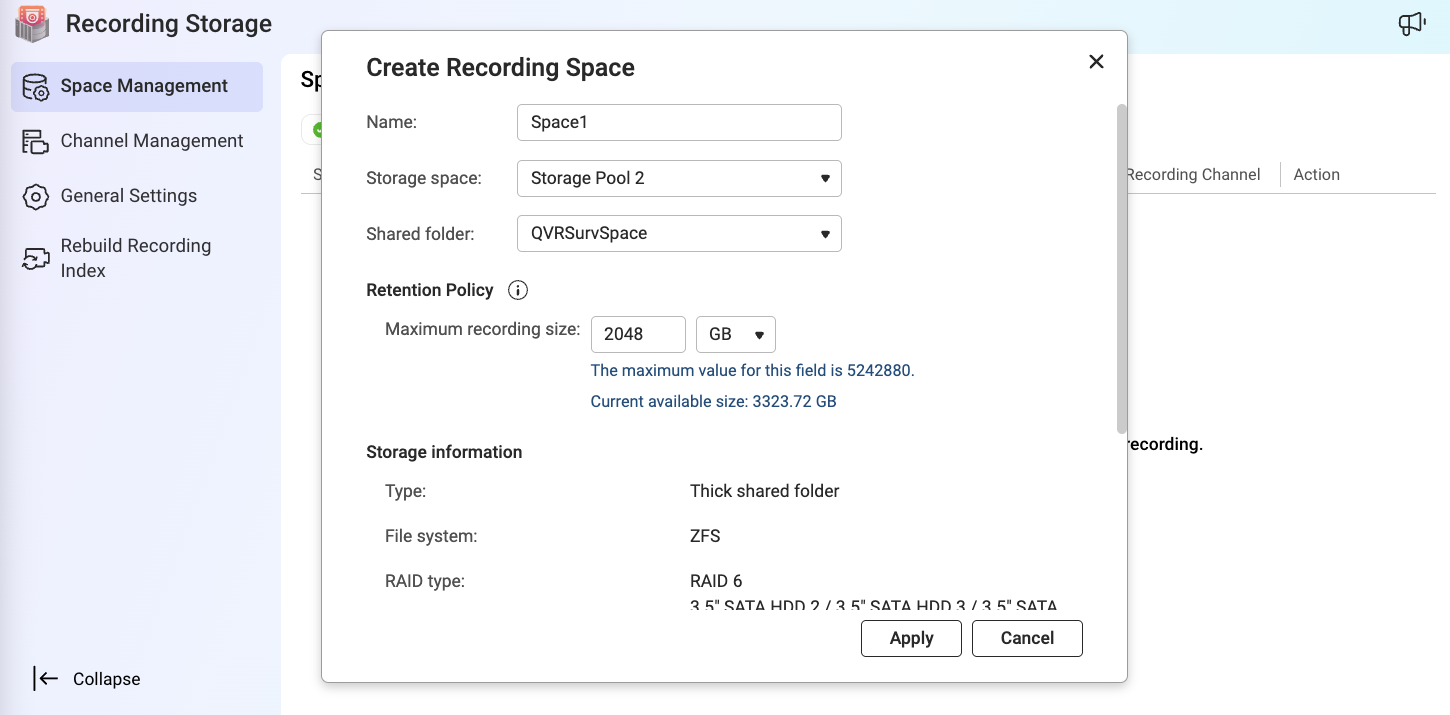Click the Collapse sidebar arrow icon
The image size is (1450, 715).
point(46,679)
